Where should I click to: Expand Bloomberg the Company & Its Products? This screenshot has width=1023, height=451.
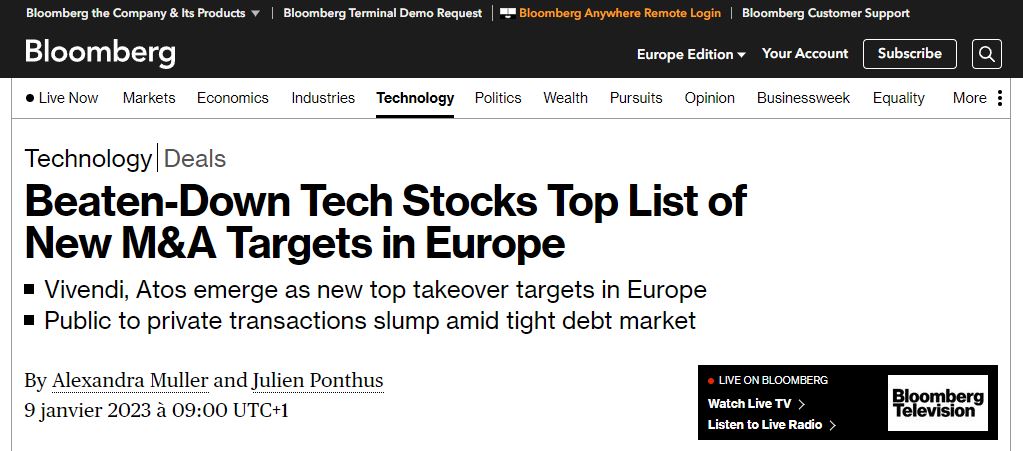(x=143, y=13)
